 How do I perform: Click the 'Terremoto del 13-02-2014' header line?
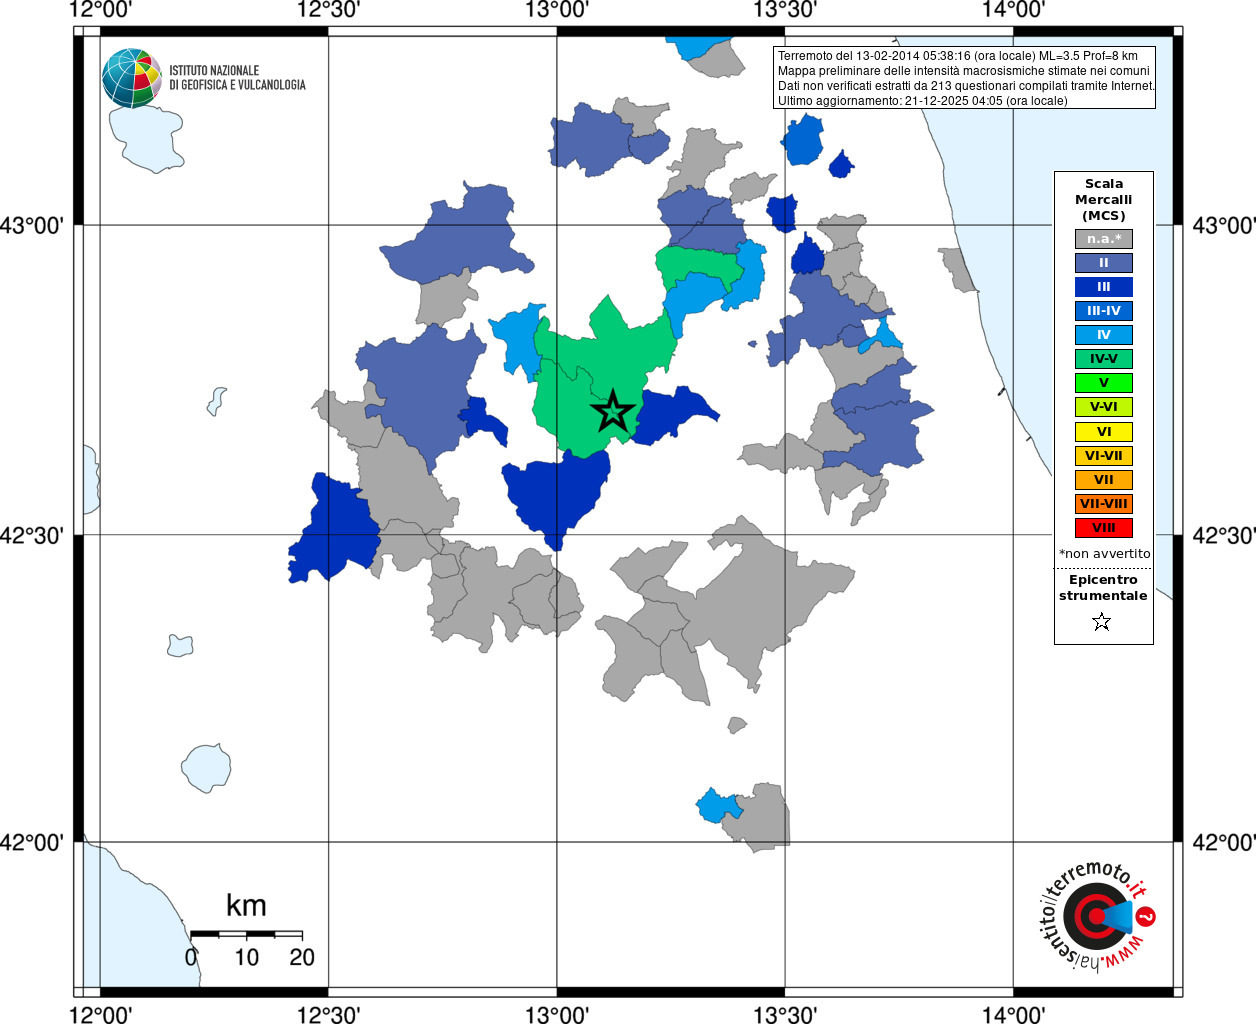(x=957, y=56)
